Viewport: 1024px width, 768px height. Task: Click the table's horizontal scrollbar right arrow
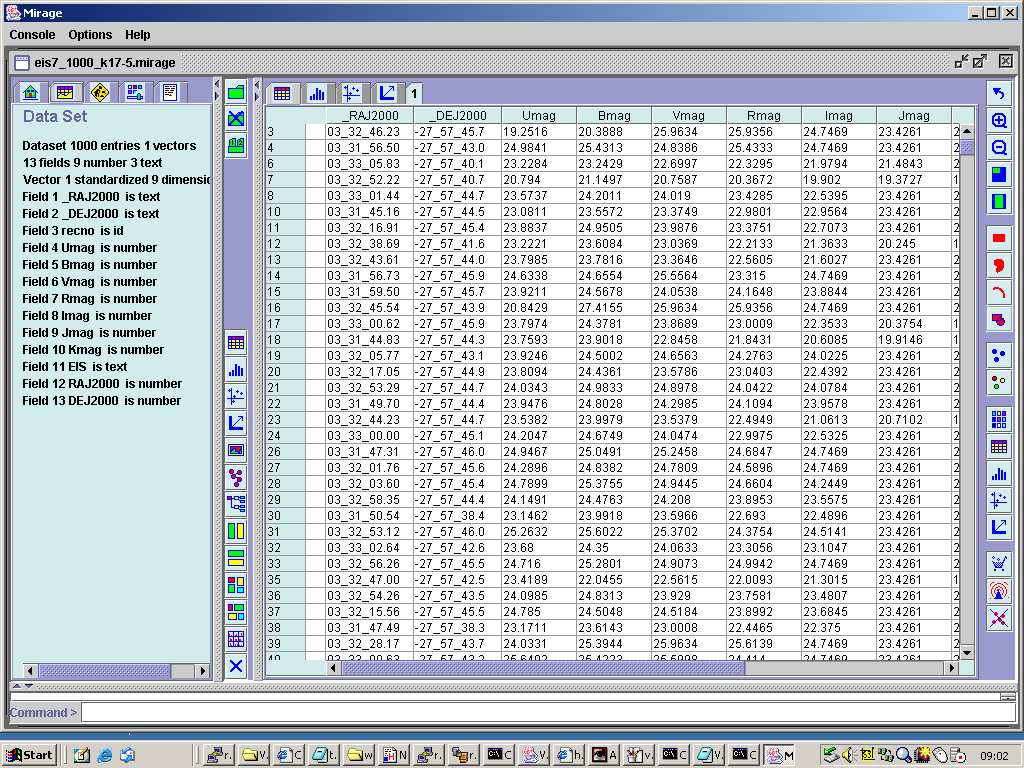point(951,668)
